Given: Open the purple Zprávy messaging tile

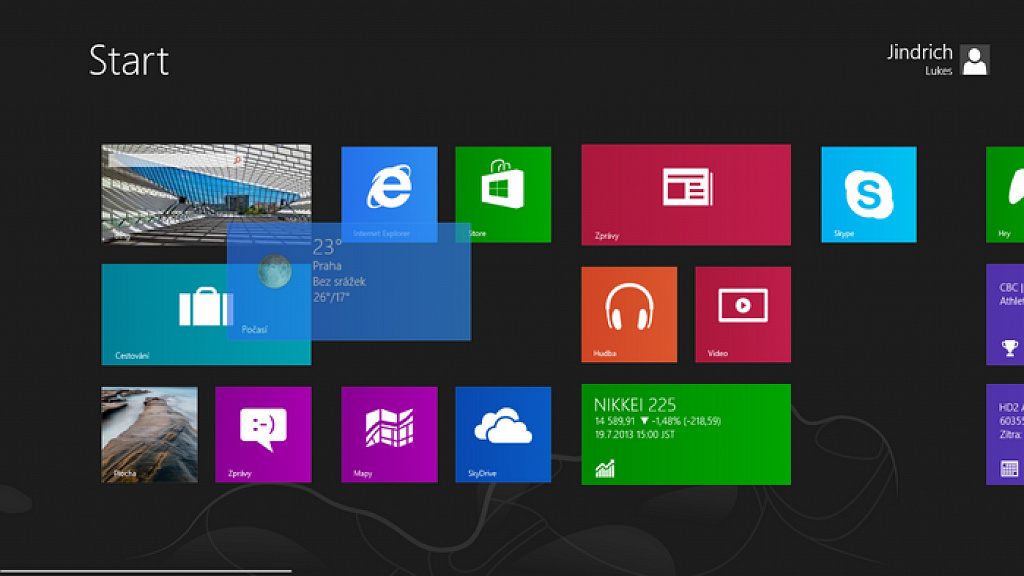Looking at the screenshot, I should pos(263,434).
